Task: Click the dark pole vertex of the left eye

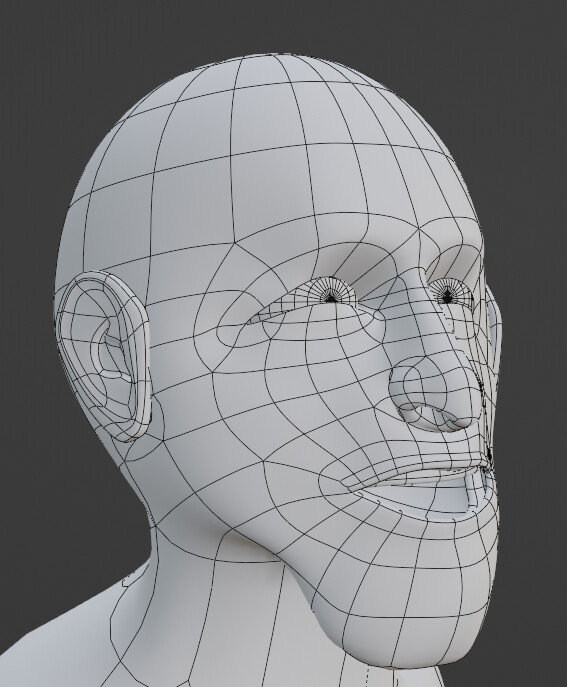Action: click(x=331, y=298)
